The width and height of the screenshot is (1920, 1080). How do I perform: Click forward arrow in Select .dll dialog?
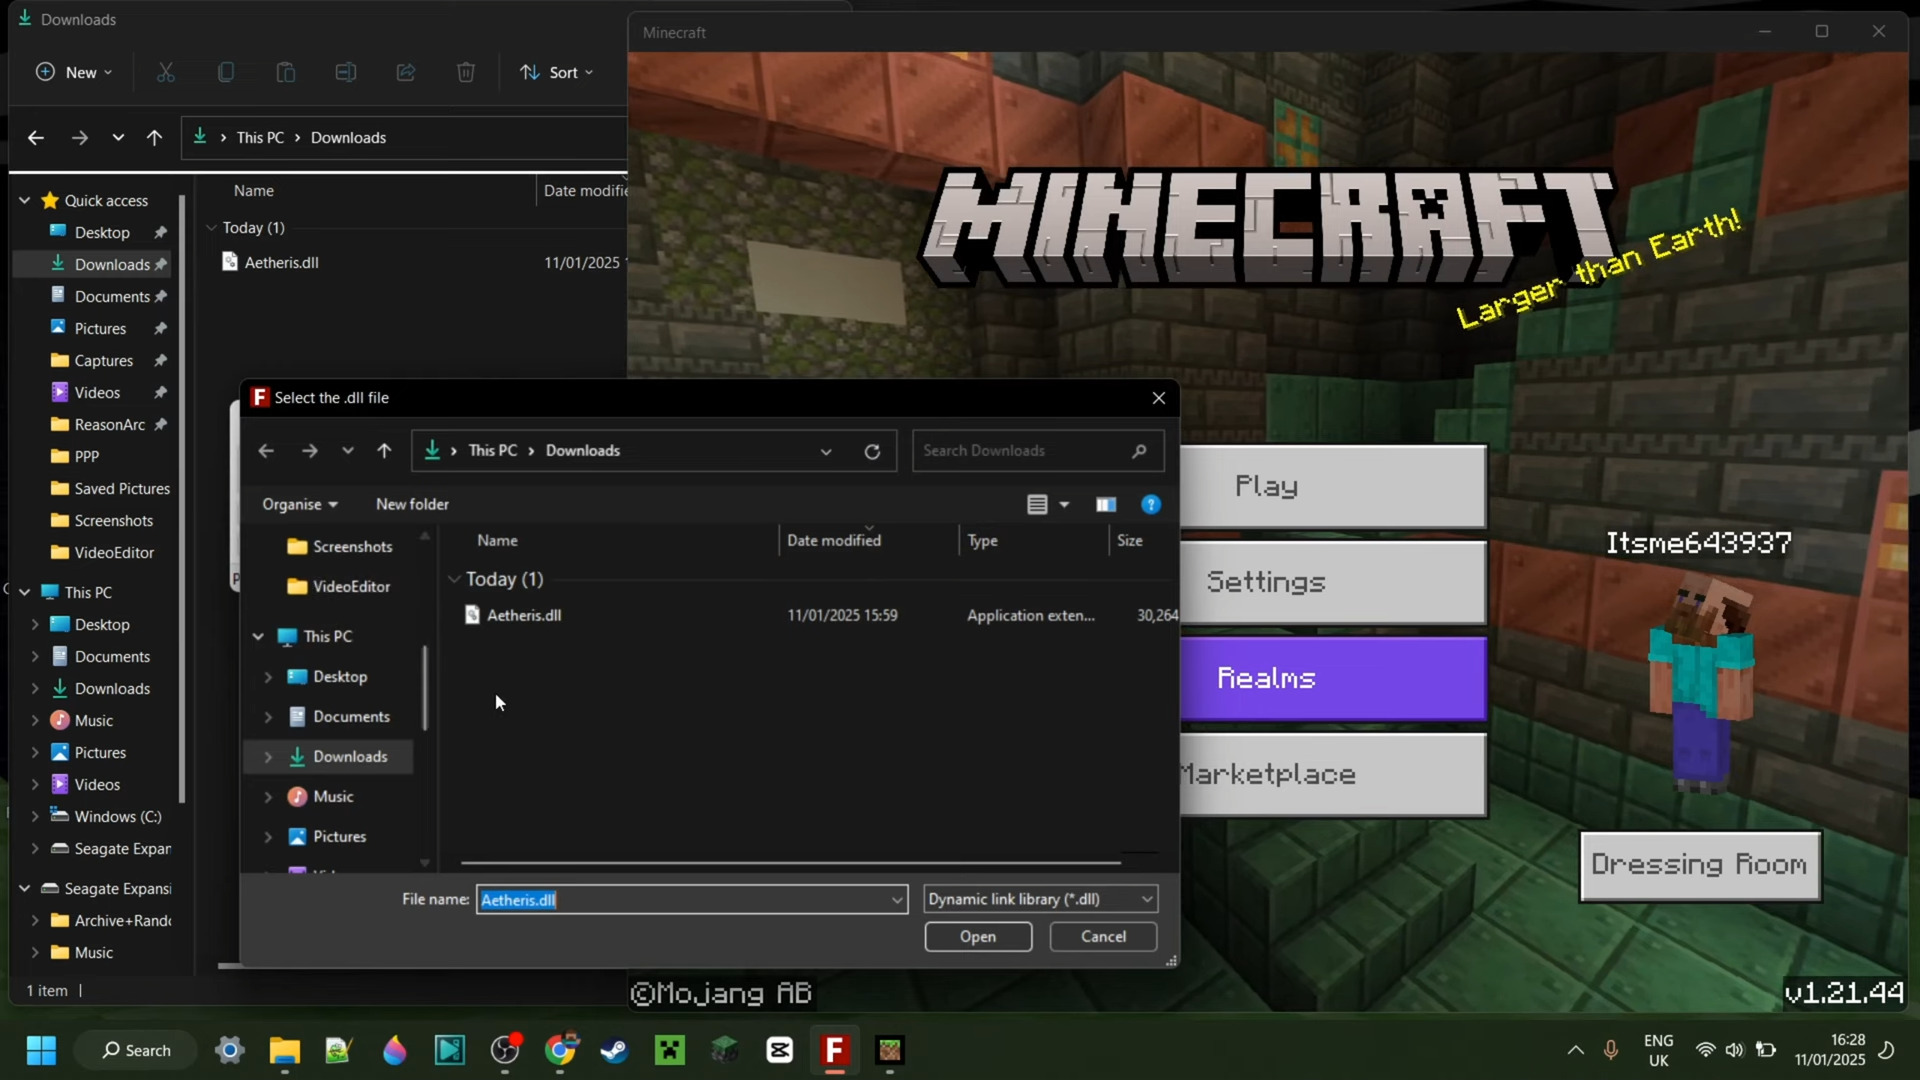[310, 451]
